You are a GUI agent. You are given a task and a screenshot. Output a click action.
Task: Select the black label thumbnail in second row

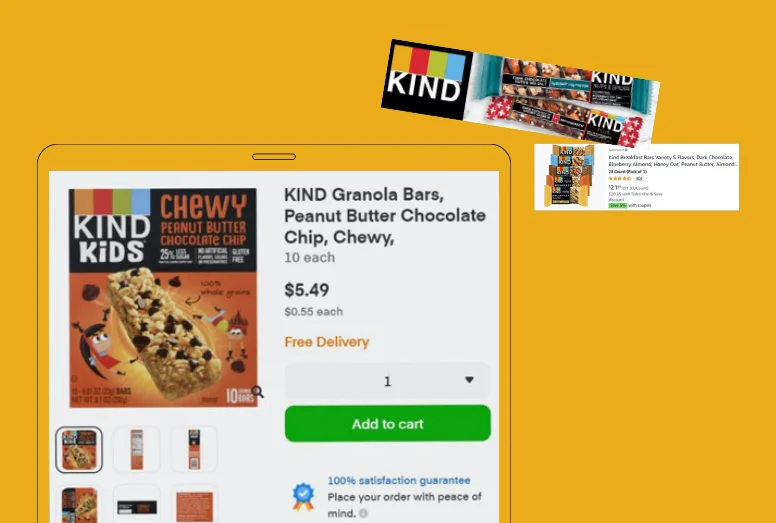coord(137,505)
